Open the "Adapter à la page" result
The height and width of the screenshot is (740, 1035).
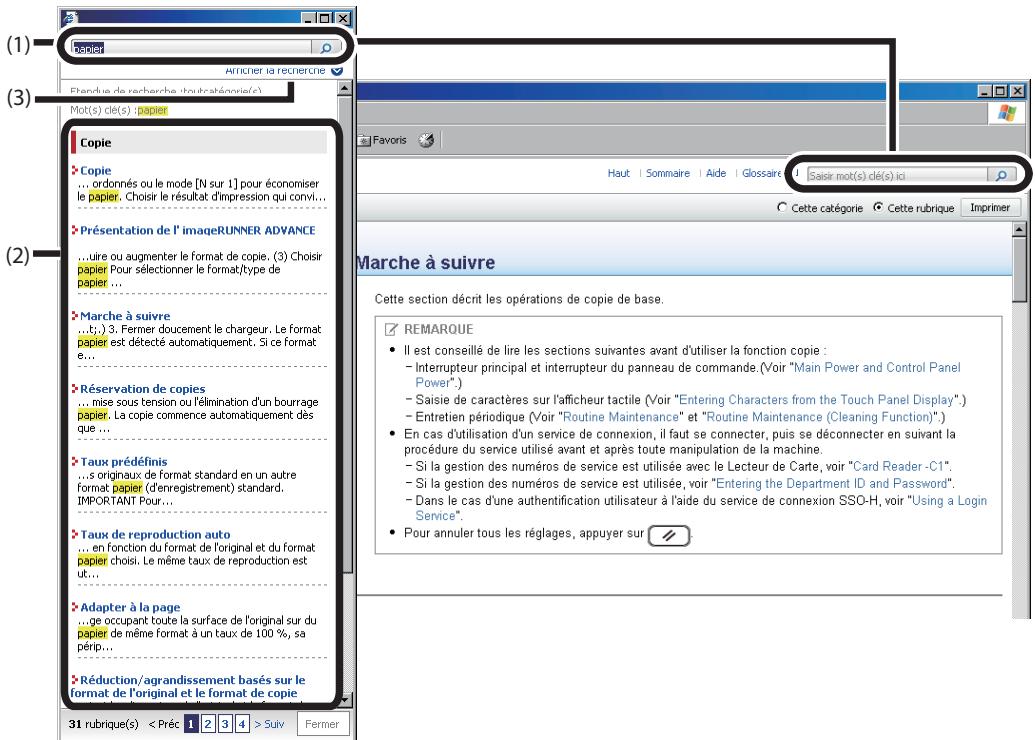(130, 607)
